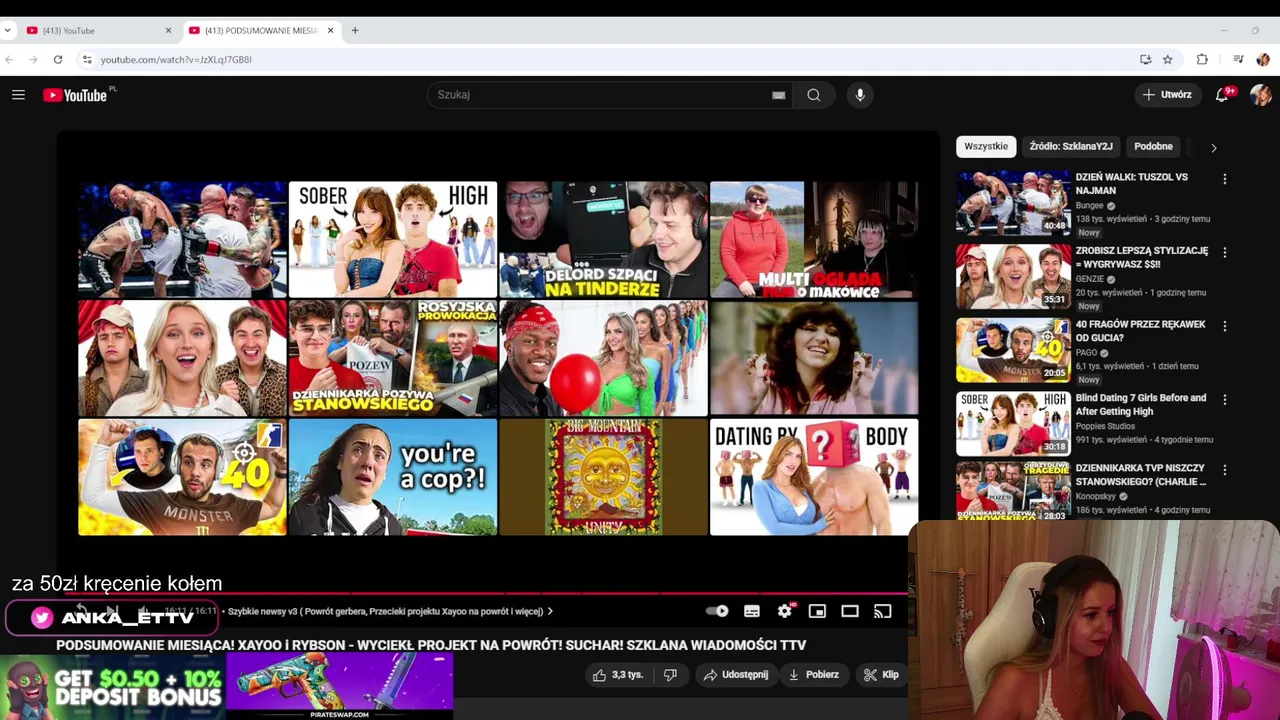The width and height of the screenshot is (1280, 720).
Task: Click the Klip clip button
Action: pyautogui.click(x=881, y=675)
